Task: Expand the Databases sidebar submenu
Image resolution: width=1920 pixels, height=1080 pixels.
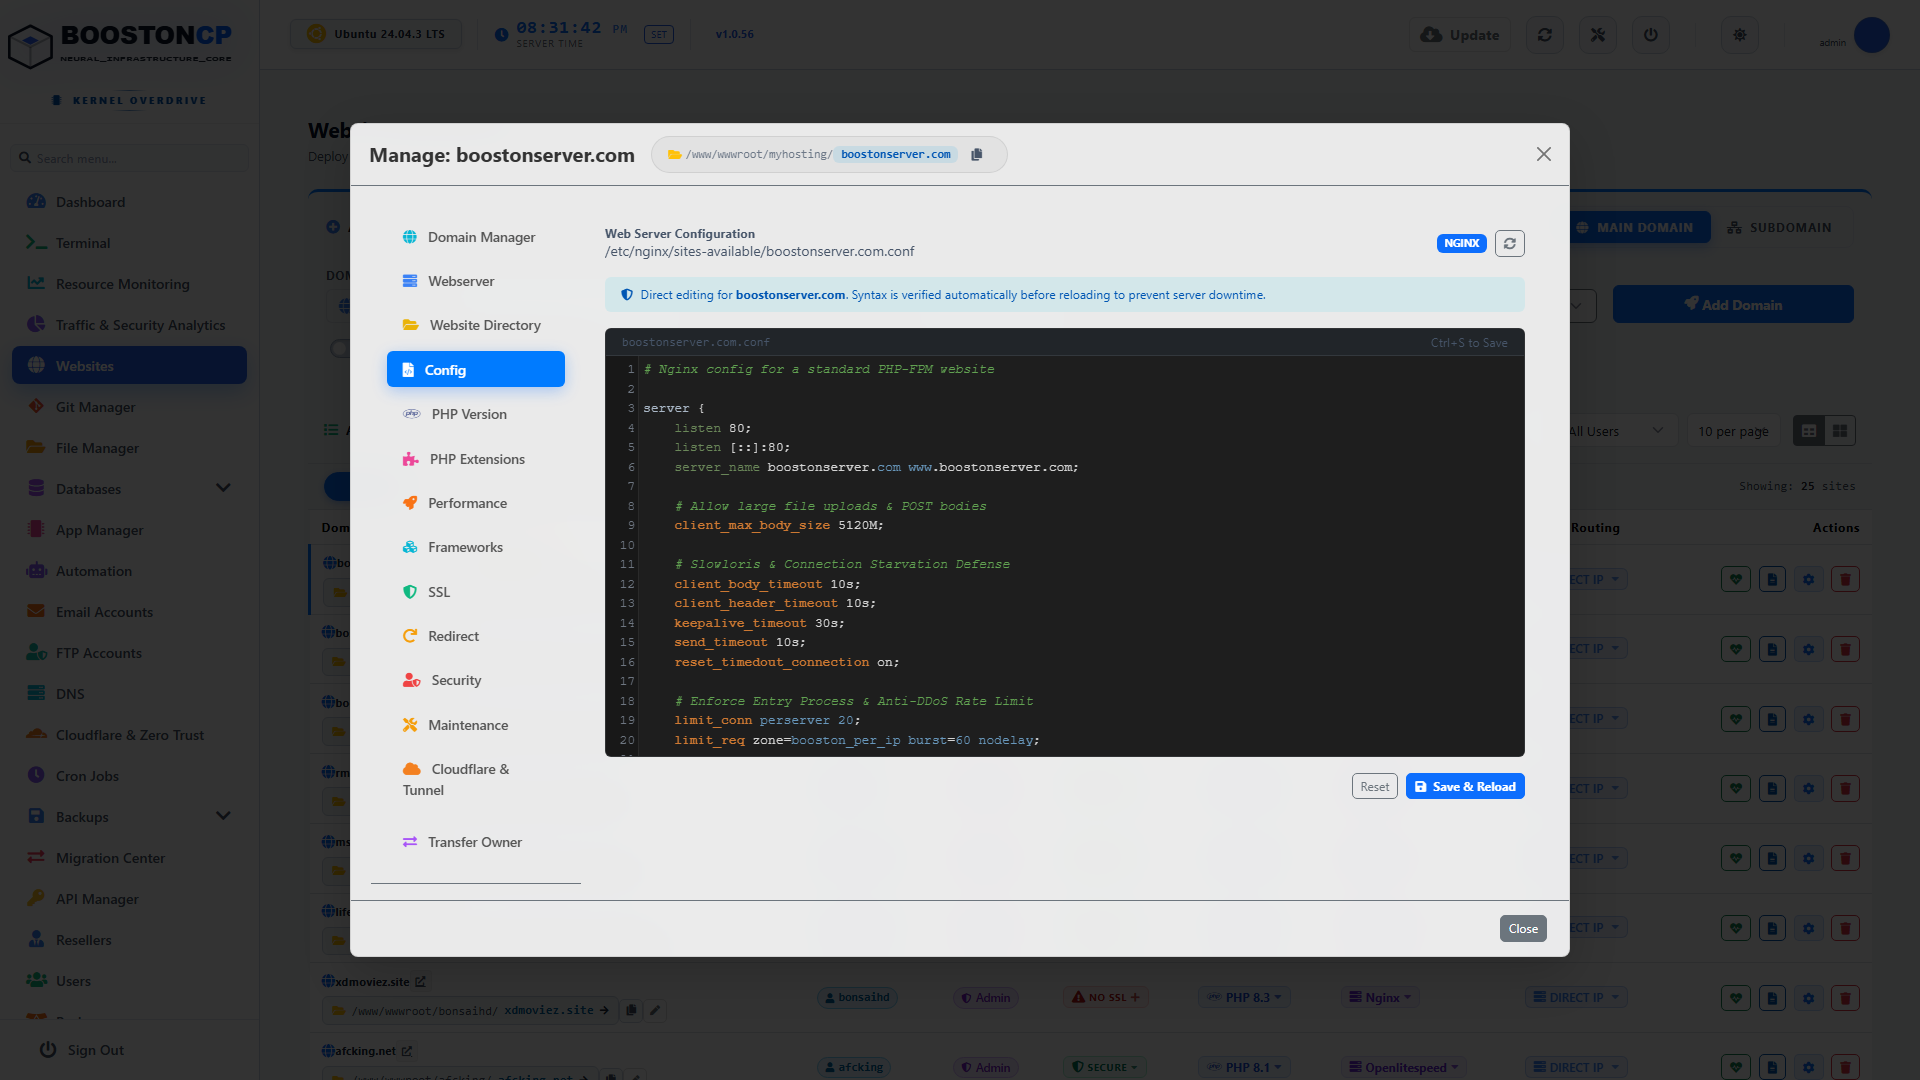Action: coord(223,488)
